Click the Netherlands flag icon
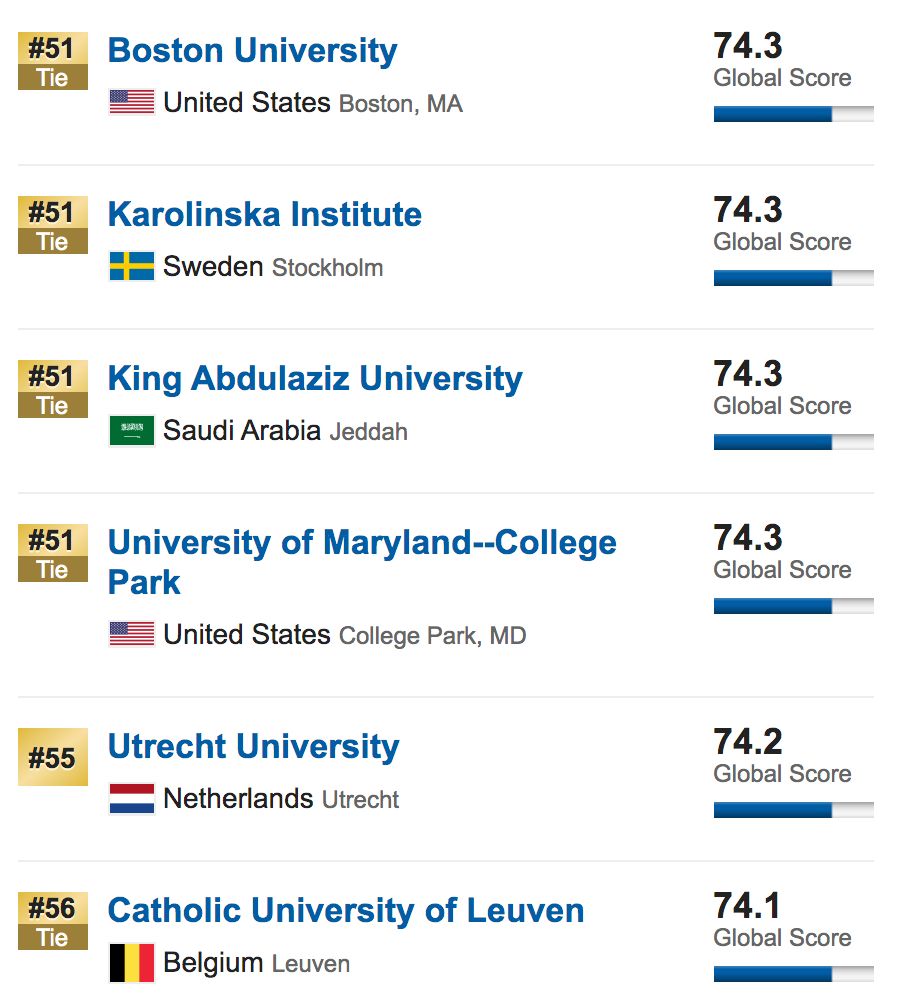This screenshot has height=1008, width=906. (x=132, y=798)
